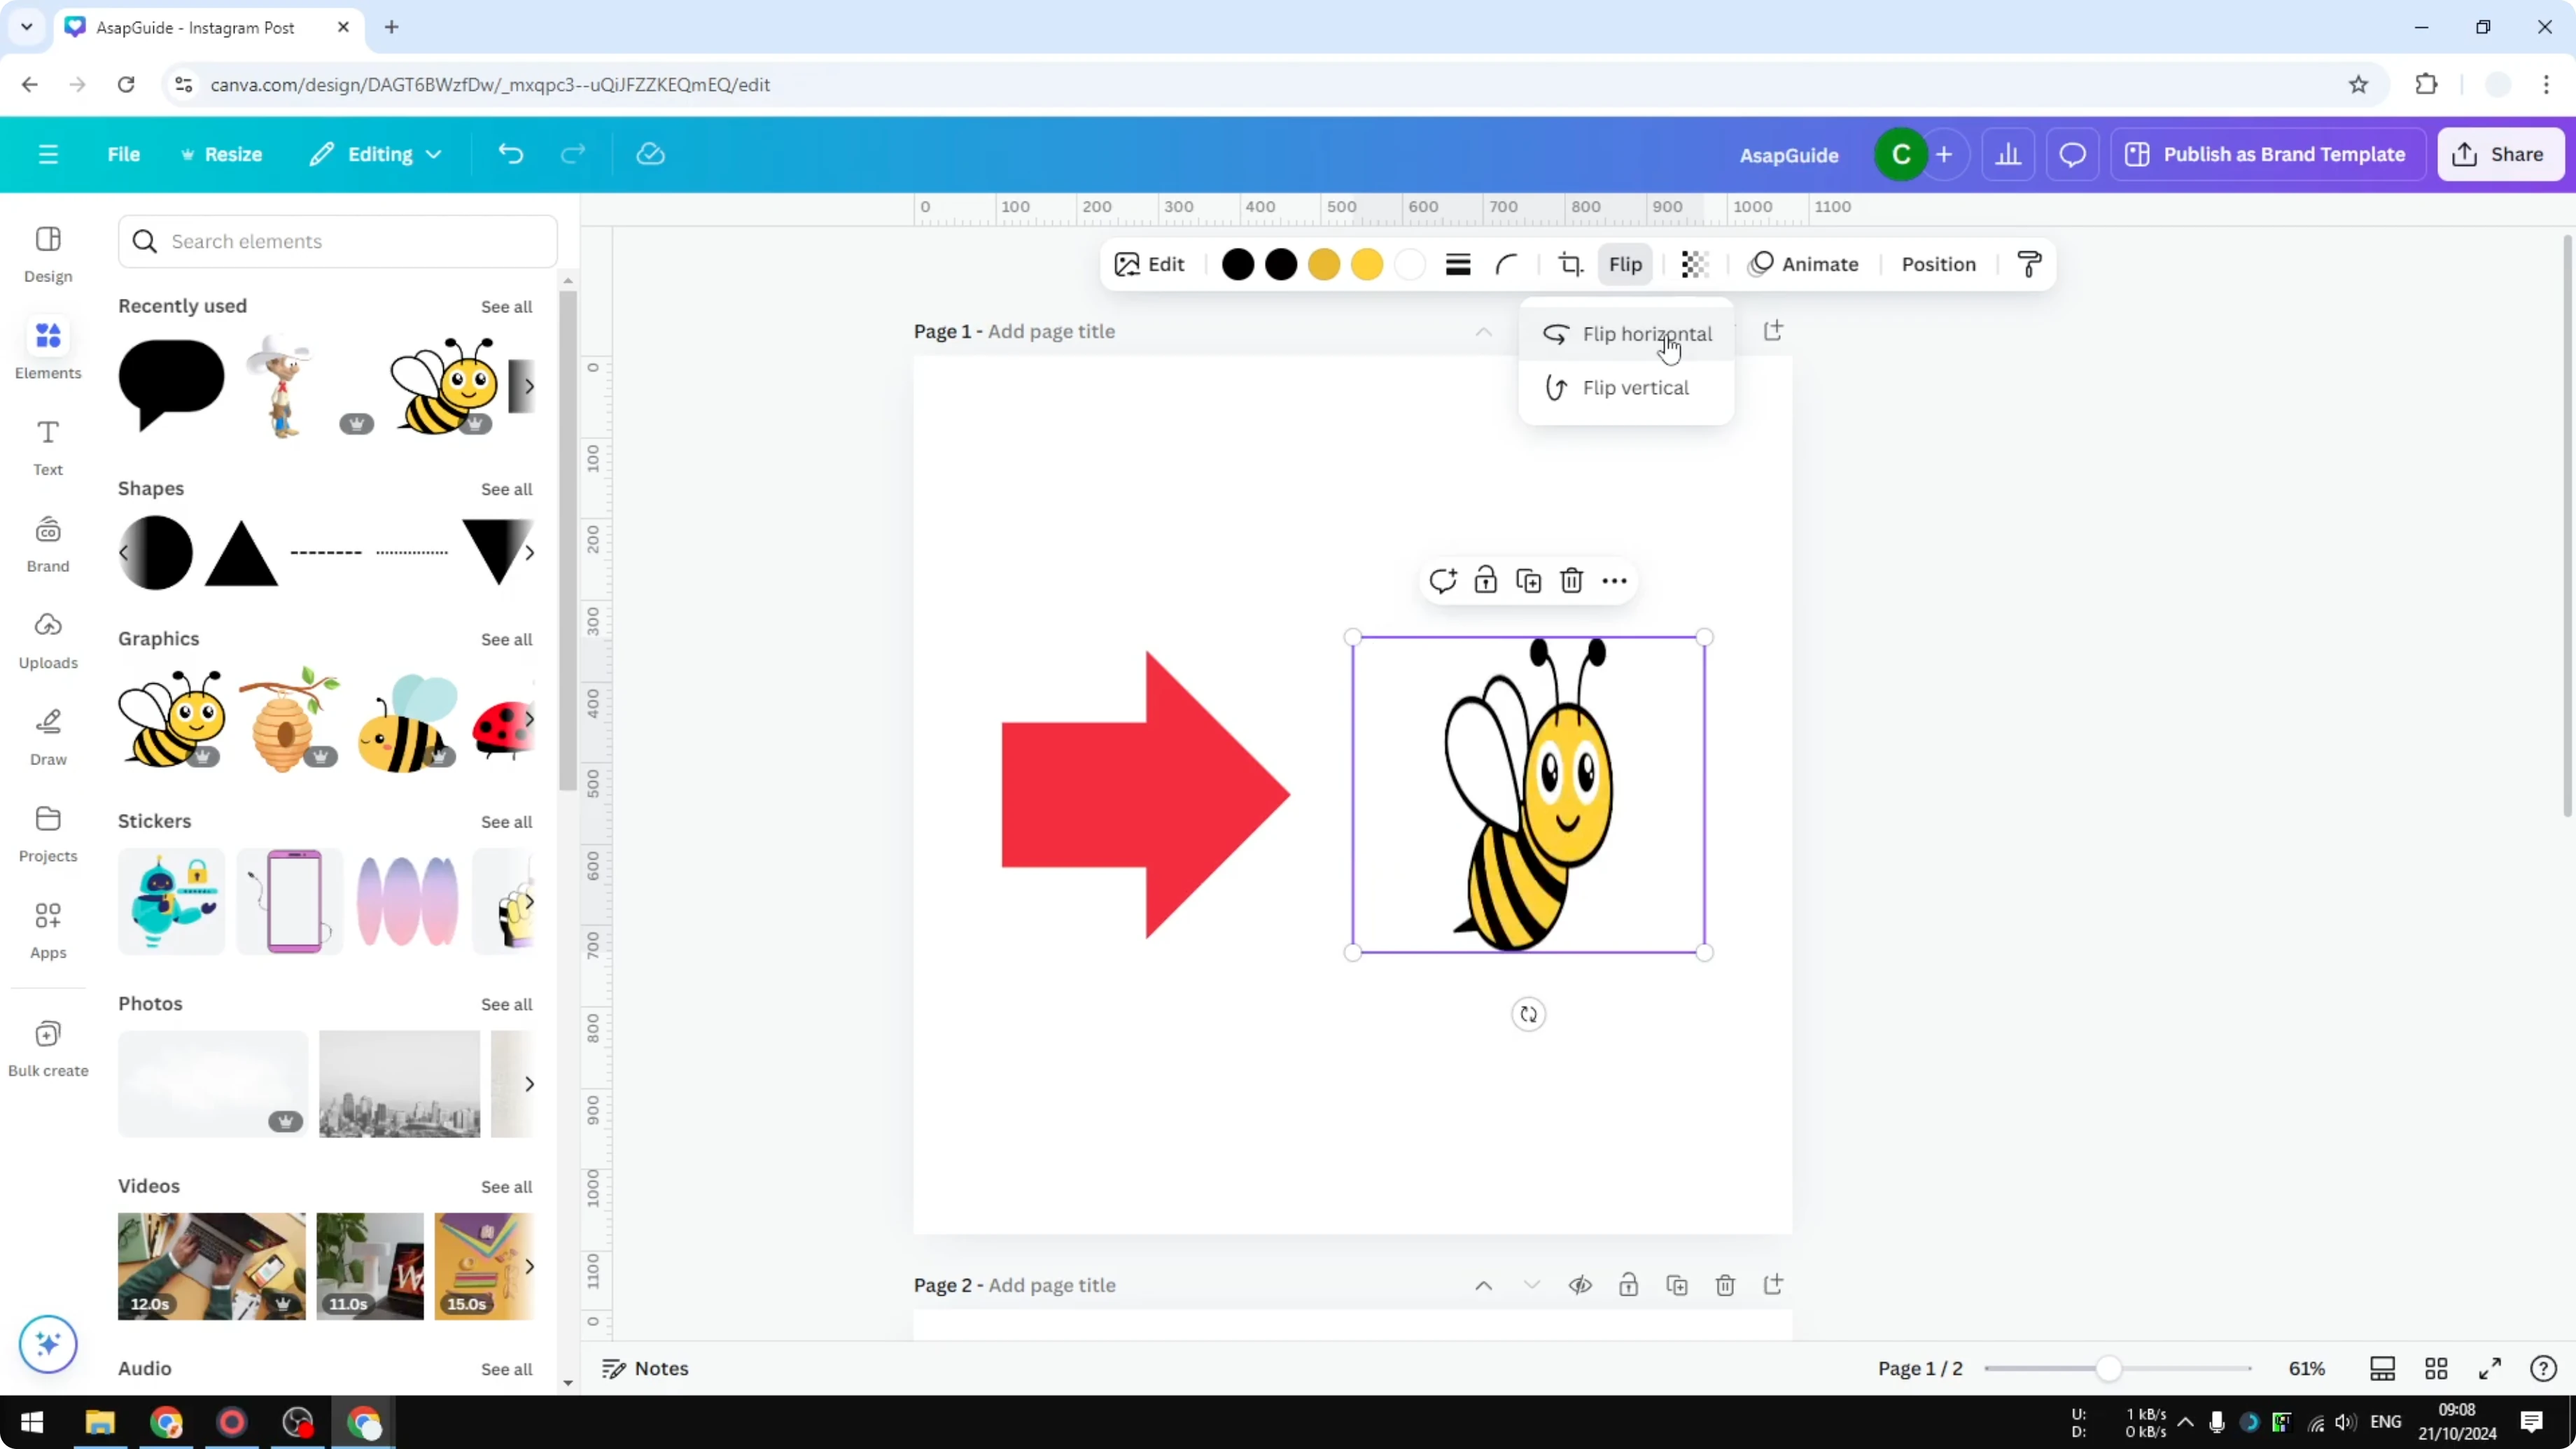Duplicate the selected bee element
The width and height of the screenshot is (2576, 1449).
pyautogui.click(x=1528, y=580)
